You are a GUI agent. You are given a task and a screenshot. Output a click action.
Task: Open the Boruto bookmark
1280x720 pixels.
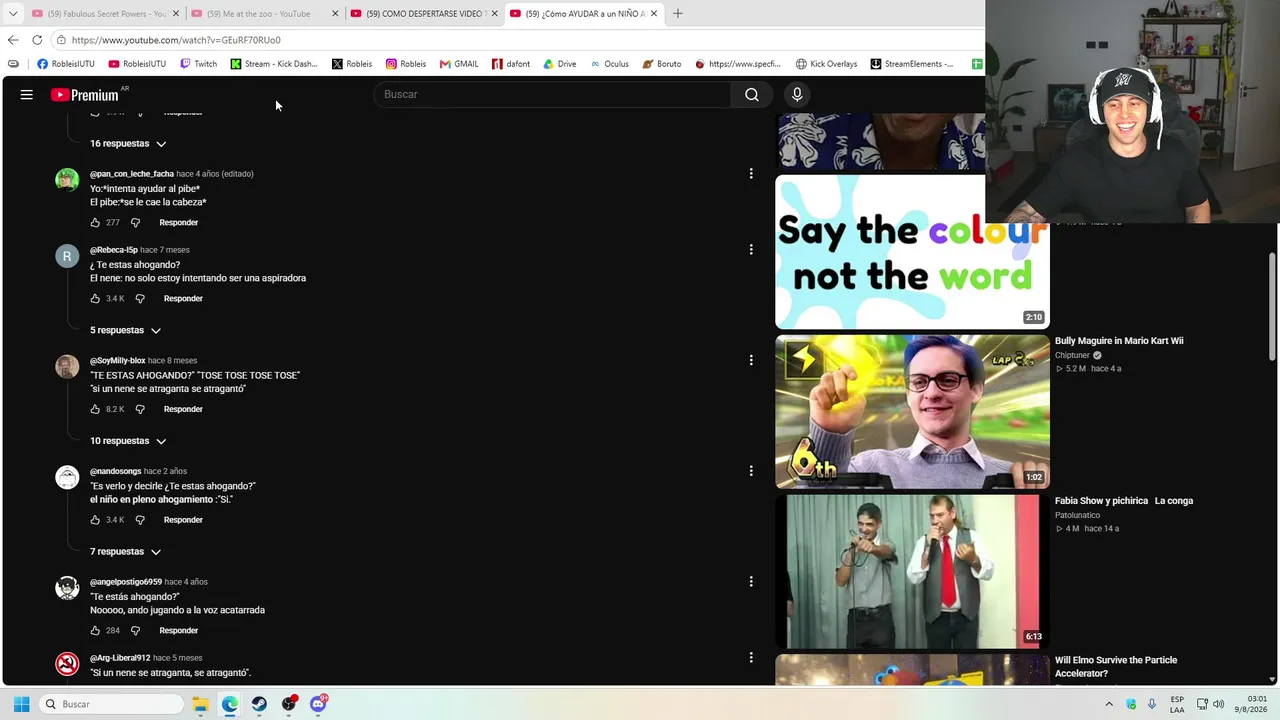(x=661, y=64)
